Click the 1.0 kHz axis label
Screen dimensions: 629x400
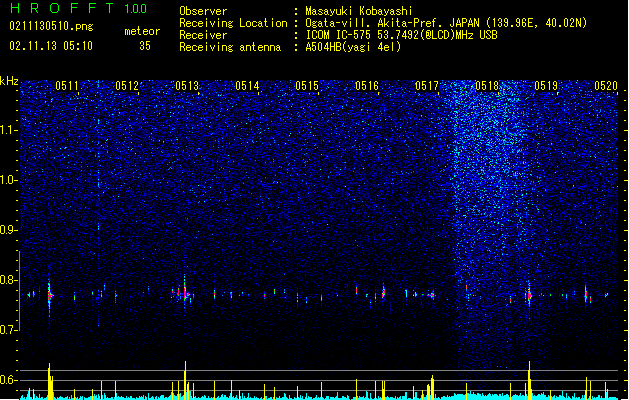pyautogui.click(x=9, y=180)
